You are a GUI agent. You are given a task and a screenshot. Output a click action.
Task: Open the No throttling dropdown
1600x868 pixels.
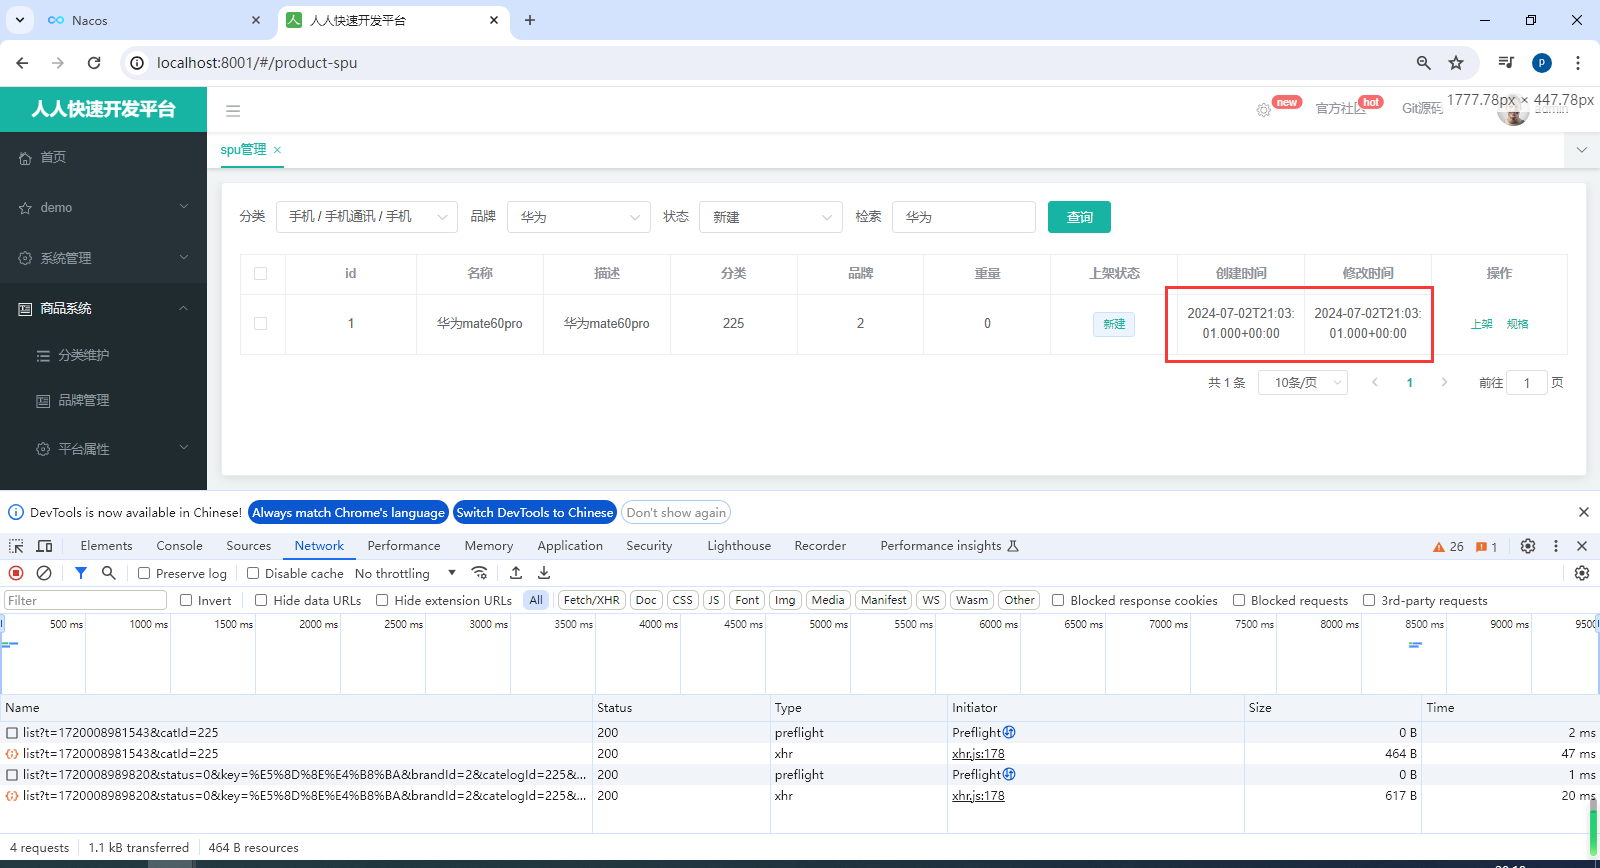tap(405, 573)
